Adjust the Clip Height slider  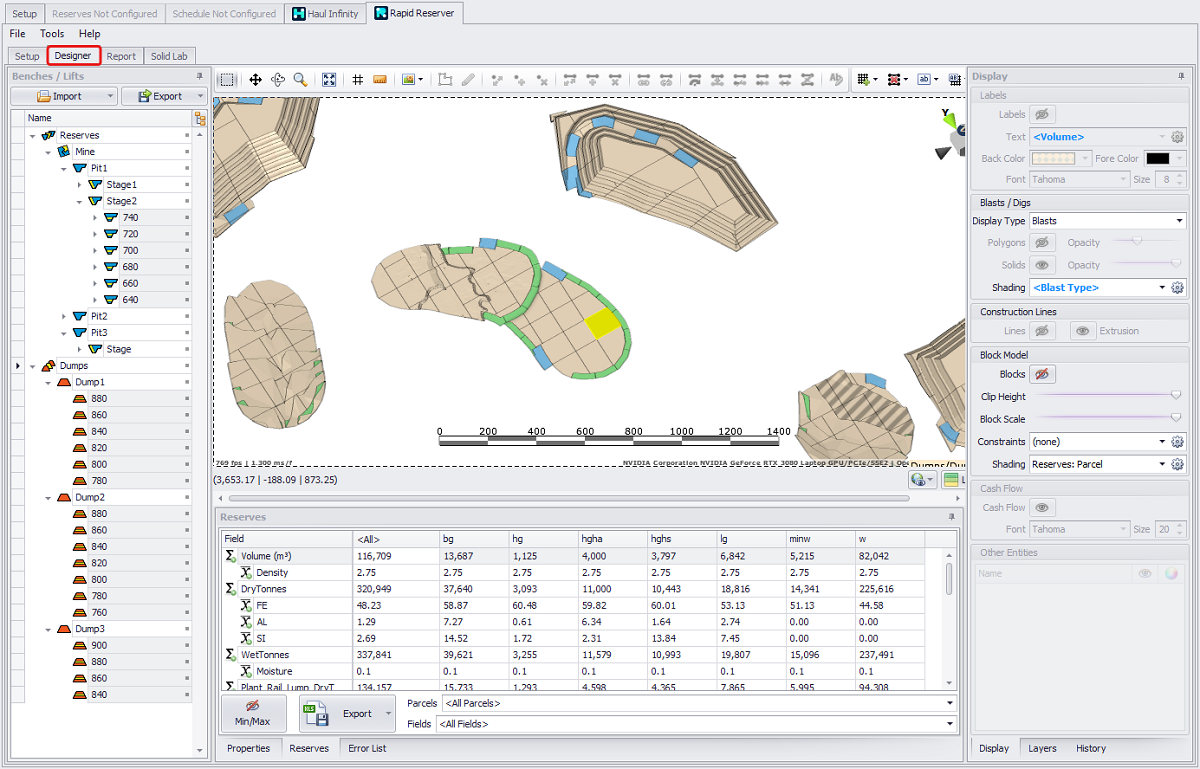coord(1175,396)
